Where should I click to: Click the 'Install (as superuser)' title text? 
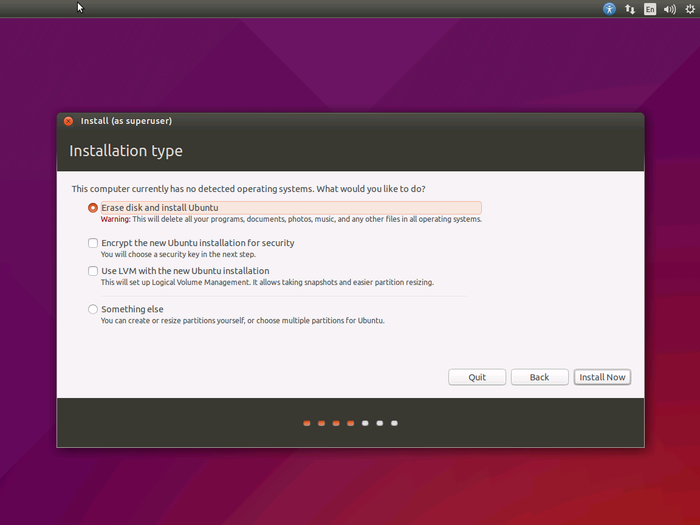[x=126, y=121]
